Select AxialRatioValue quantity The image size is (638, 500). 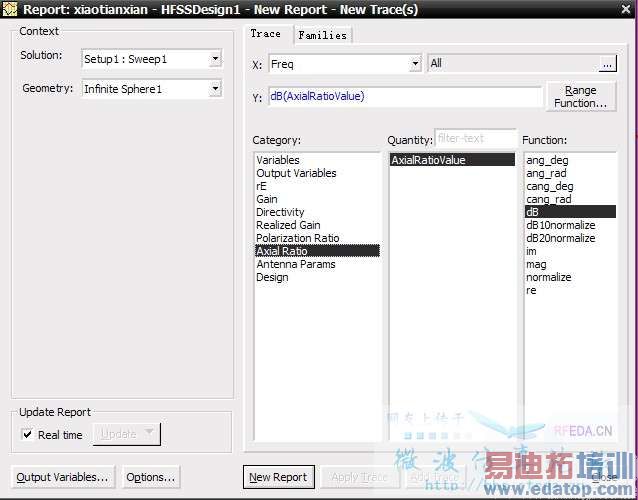click(x=452, y=160)
